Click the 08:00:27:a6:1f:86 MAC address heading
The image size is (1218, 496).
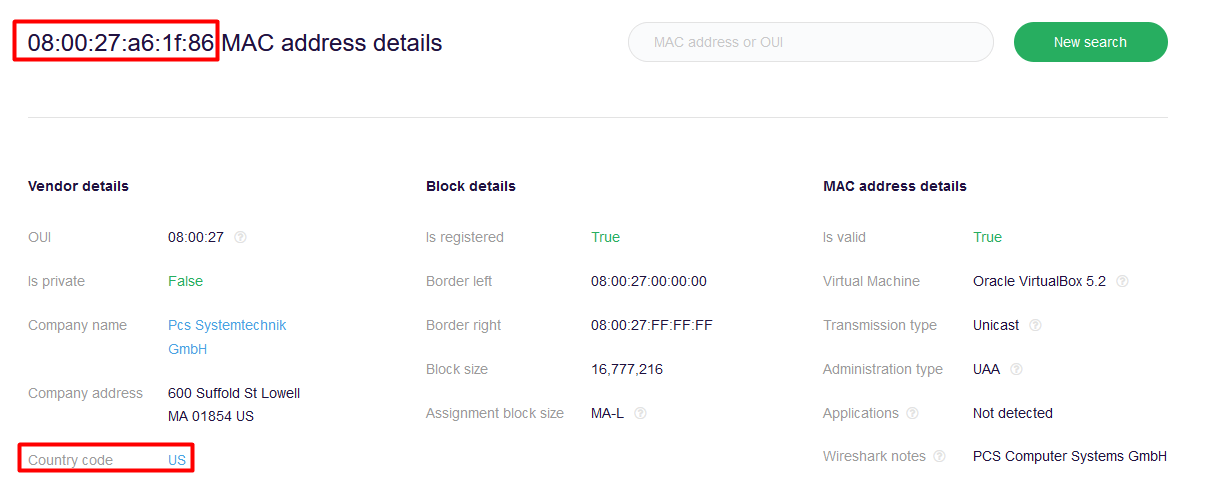pyautogui.click(x=120, y=43)
